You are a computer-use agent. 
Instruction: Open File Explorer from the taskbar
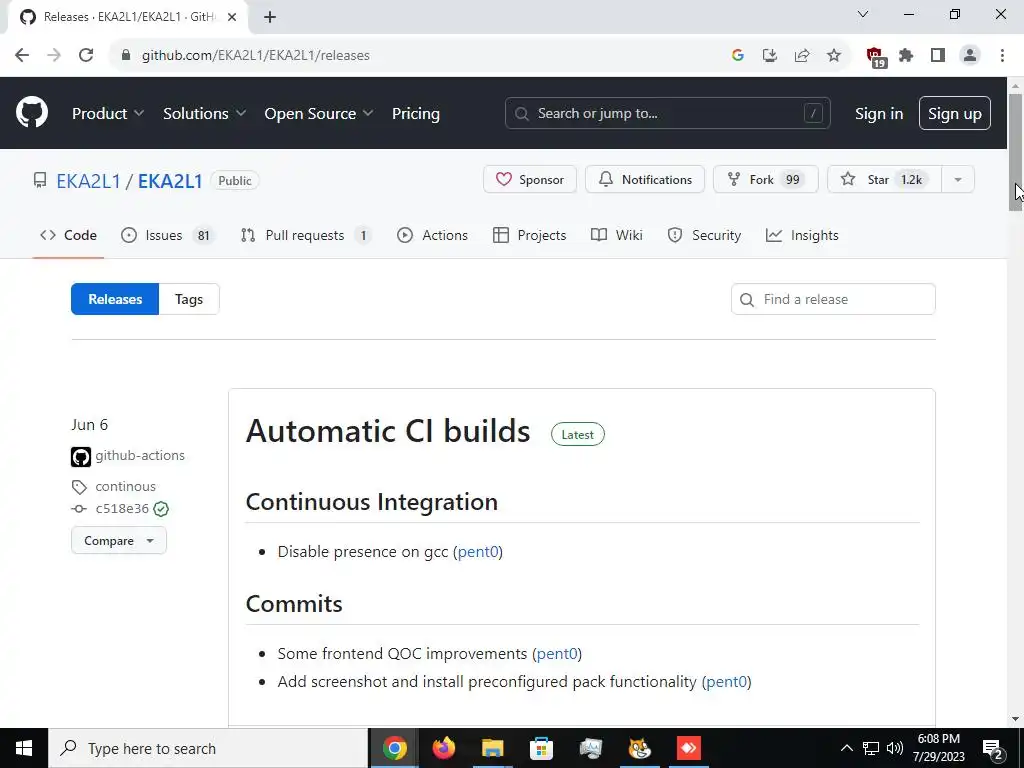[492, 748]
